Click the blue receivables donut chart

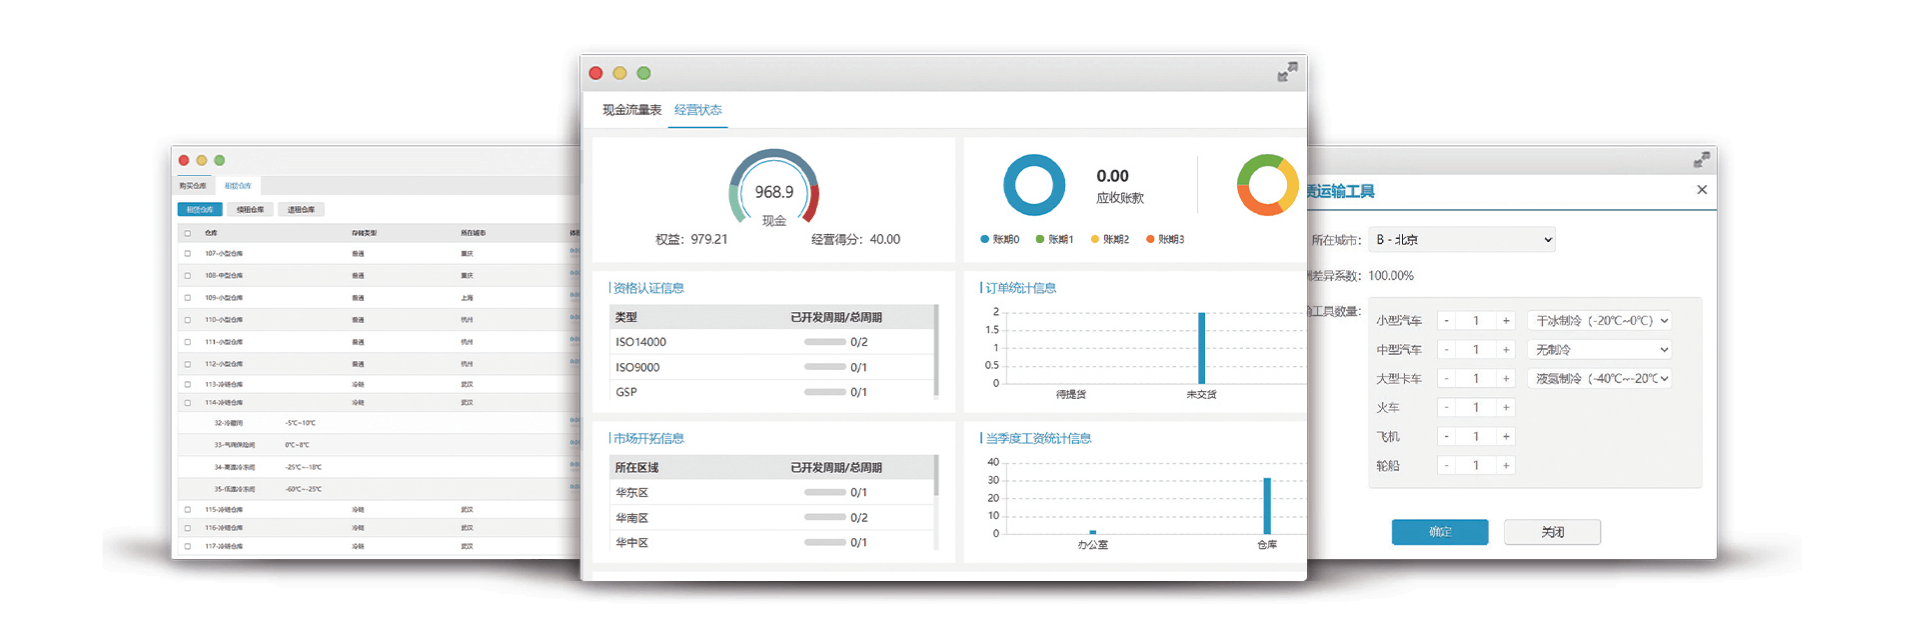(1033, 185)
